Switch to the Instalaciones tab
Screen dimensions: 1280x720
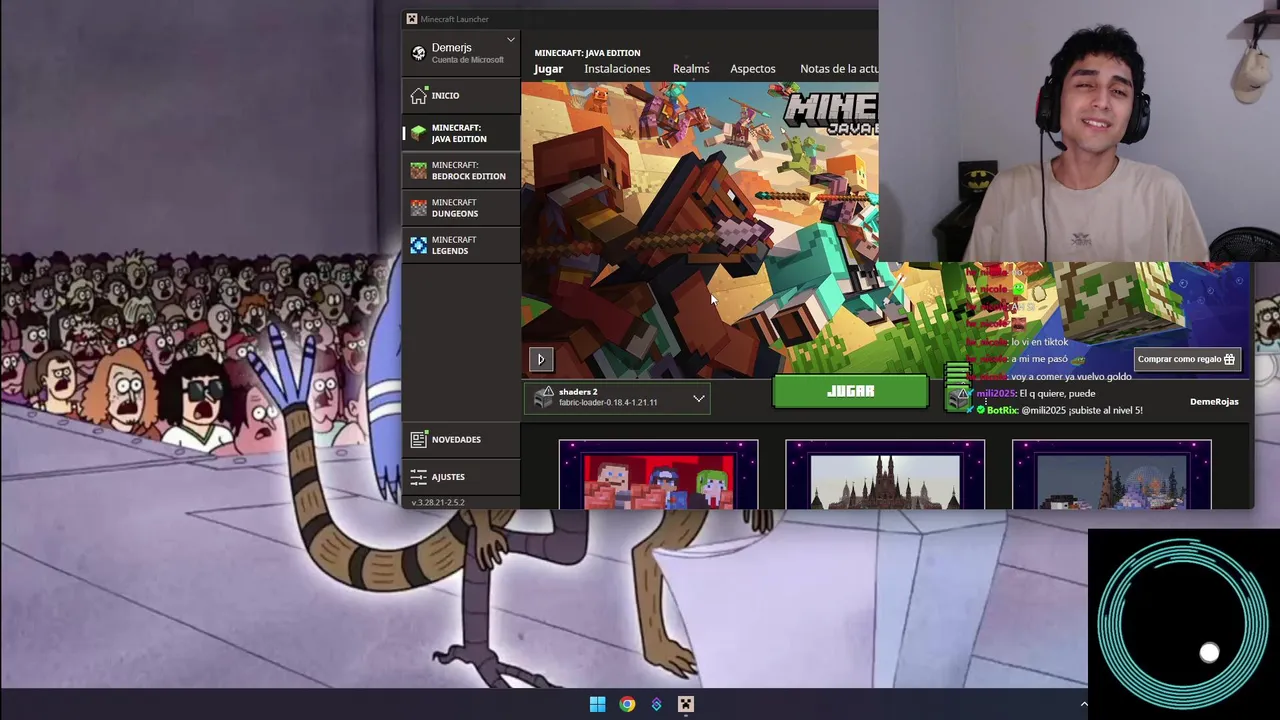click(617, 69)
